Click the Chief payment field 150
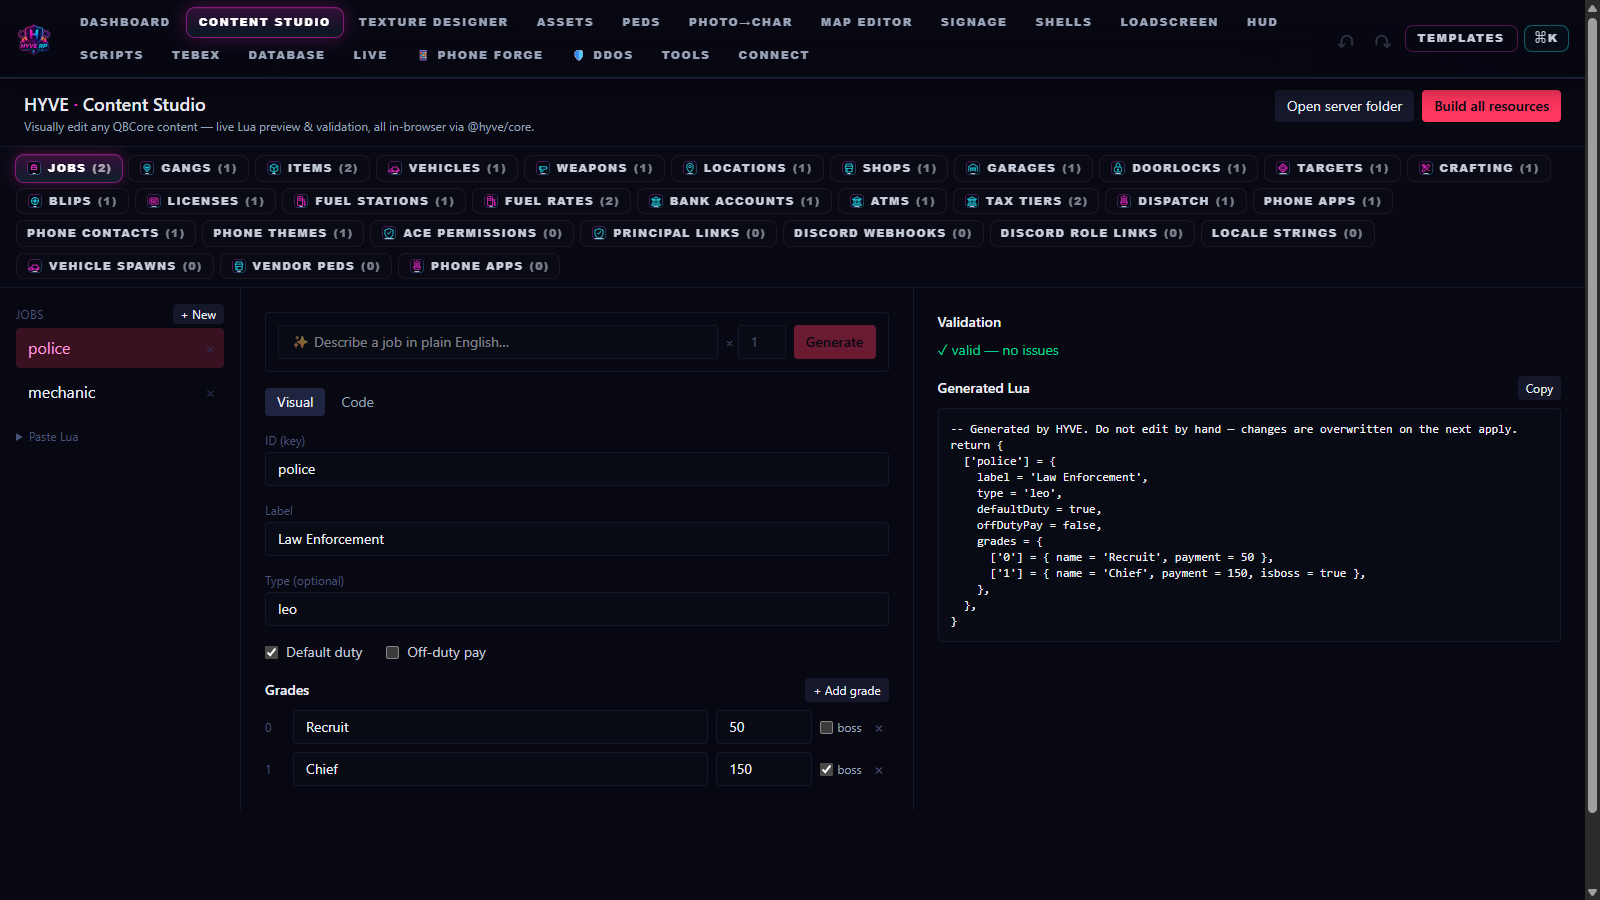This screenshot has height=900, width=1600. tap(764, 769)
